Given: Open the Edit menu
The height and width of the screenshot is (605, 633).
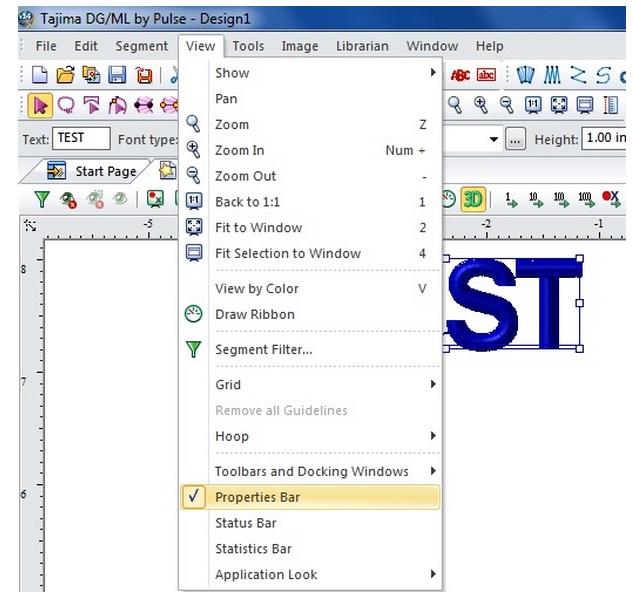Looking at the screenshot, I should [x=86, y=46].
